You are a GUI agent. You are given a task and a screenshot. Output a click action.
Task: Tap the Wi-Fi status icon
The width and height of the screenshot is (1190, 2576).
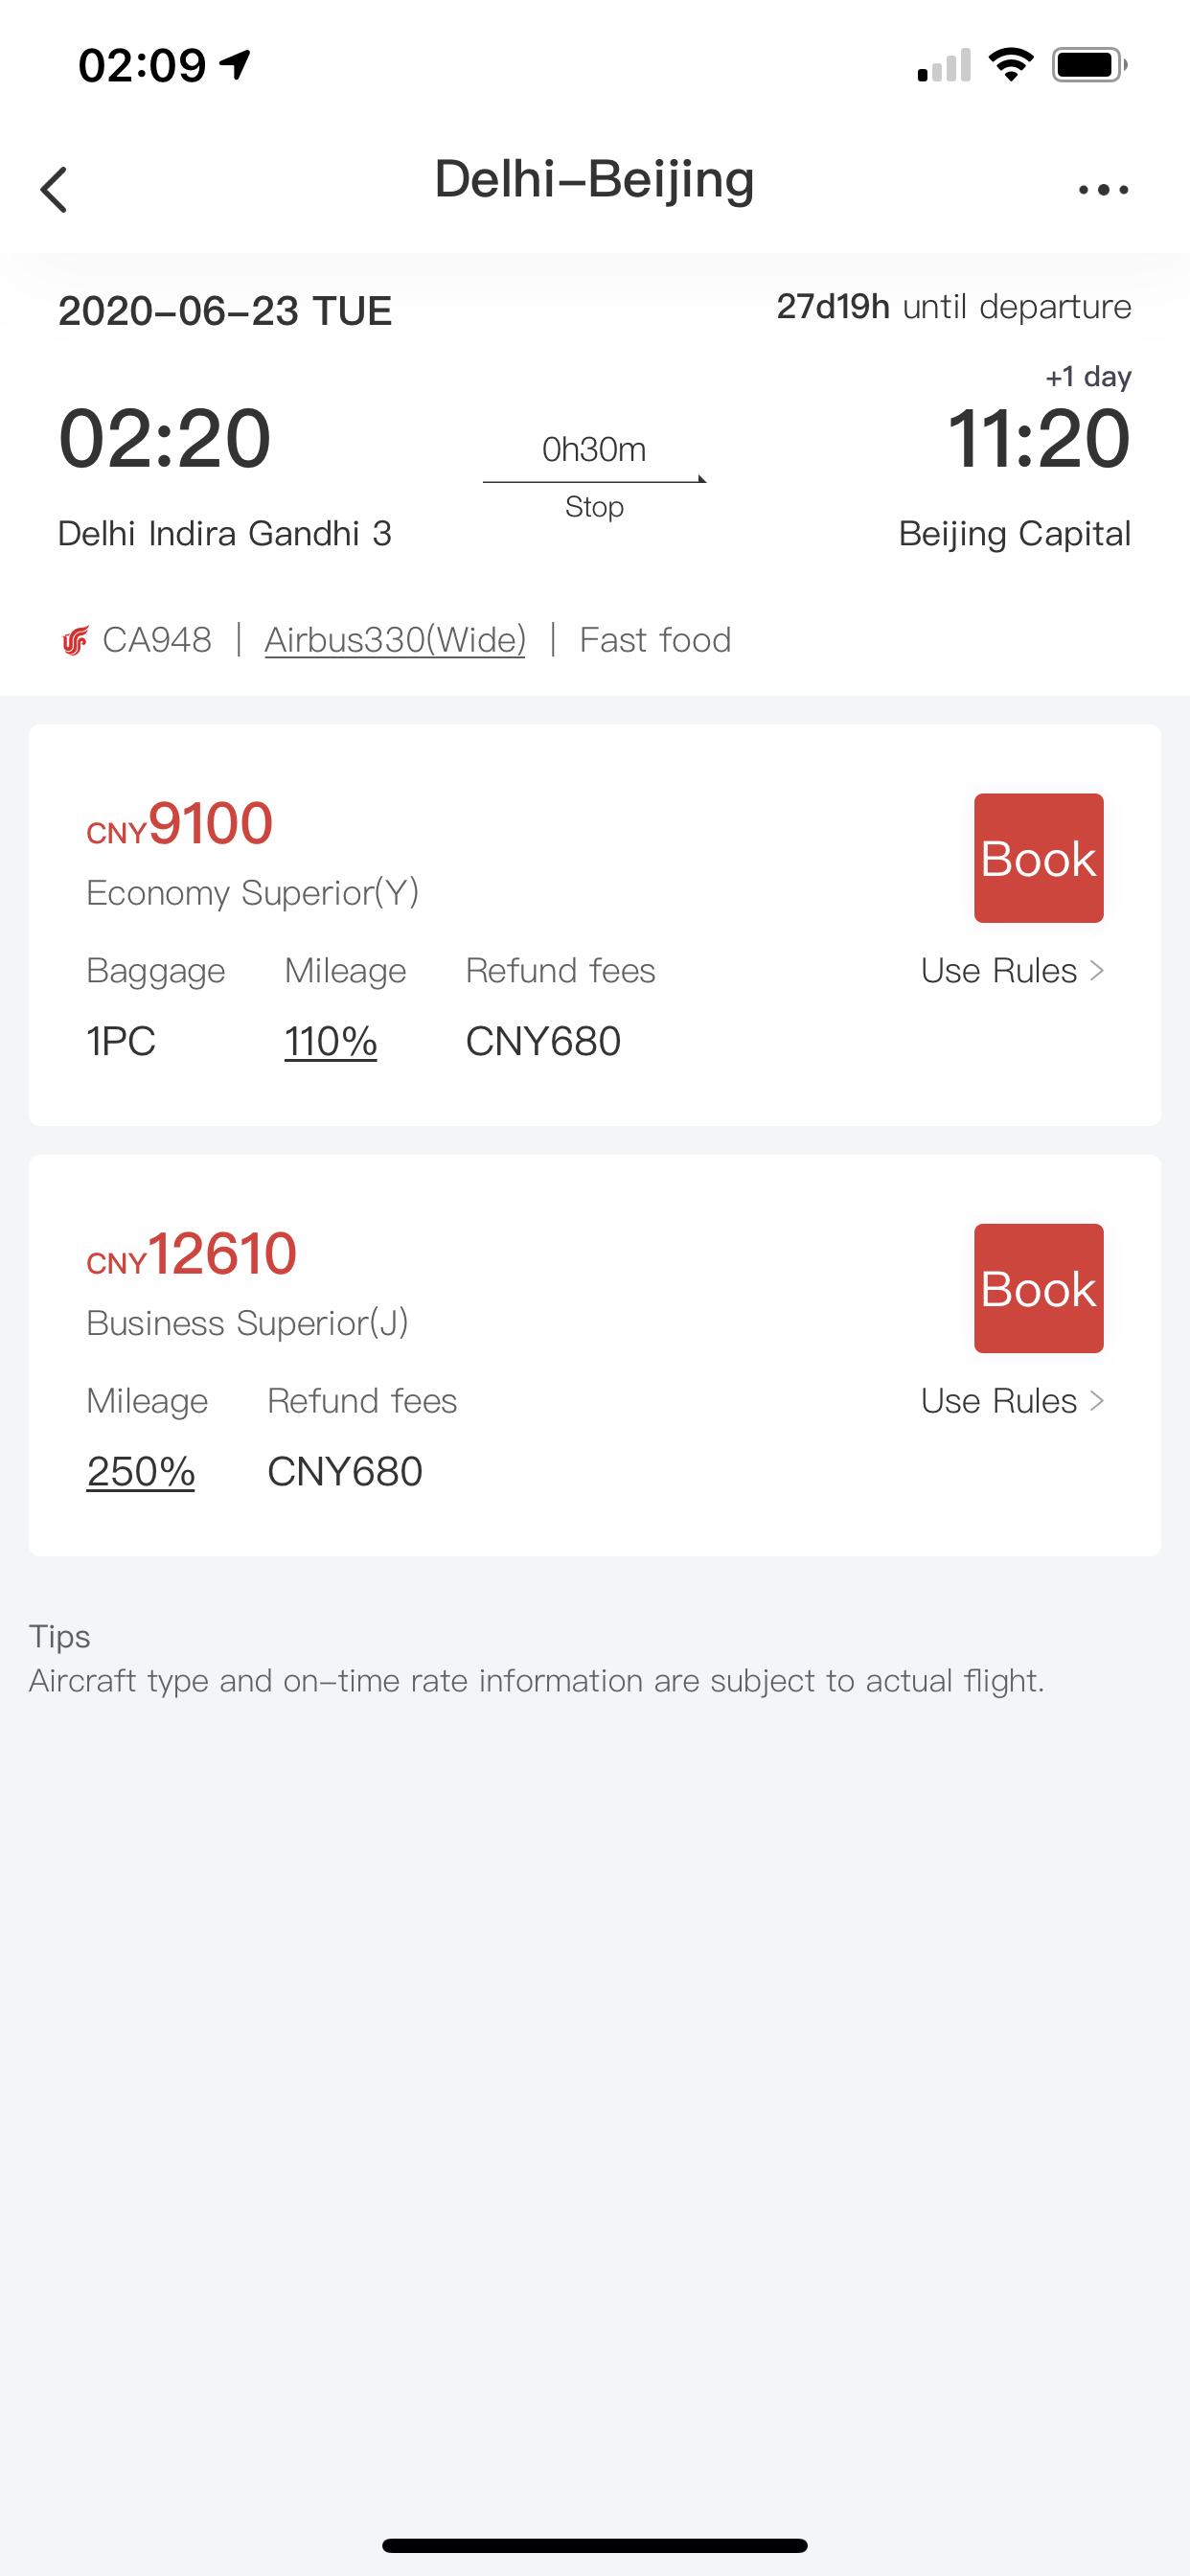click(x=1011, y=65)
